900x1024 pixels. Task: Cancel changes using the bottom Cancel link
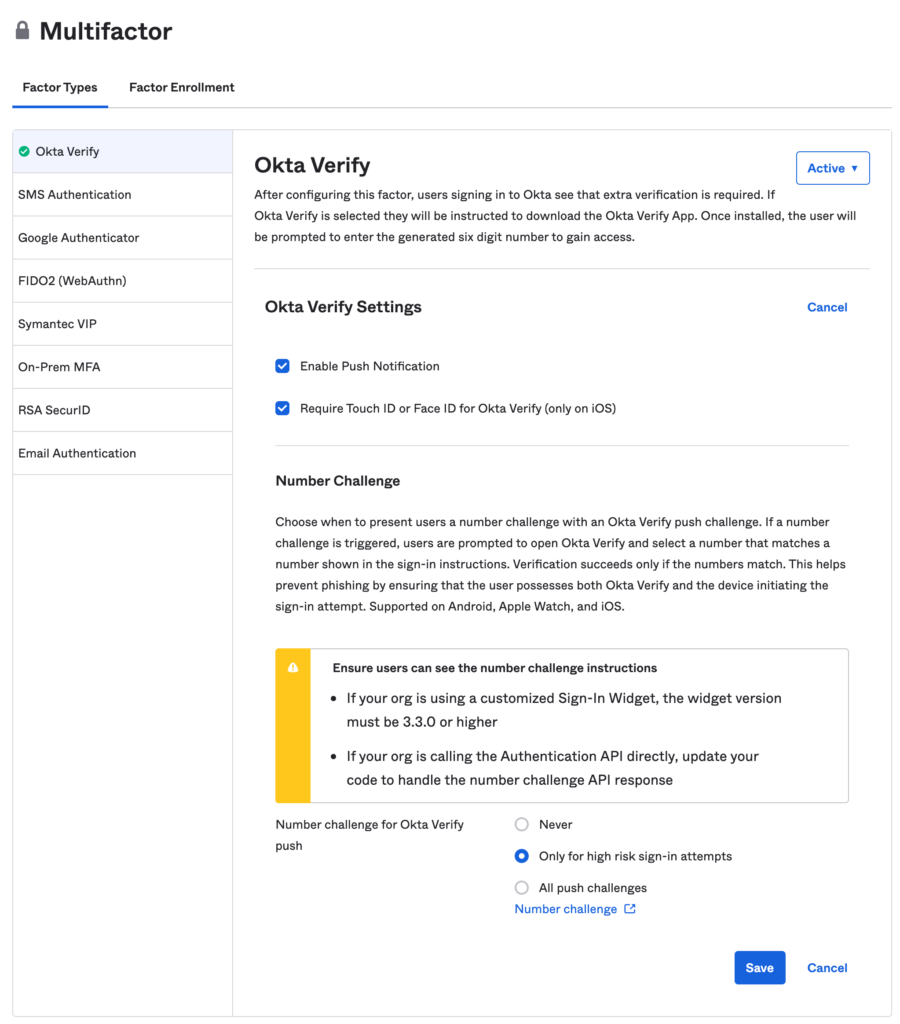click(827, 967)
